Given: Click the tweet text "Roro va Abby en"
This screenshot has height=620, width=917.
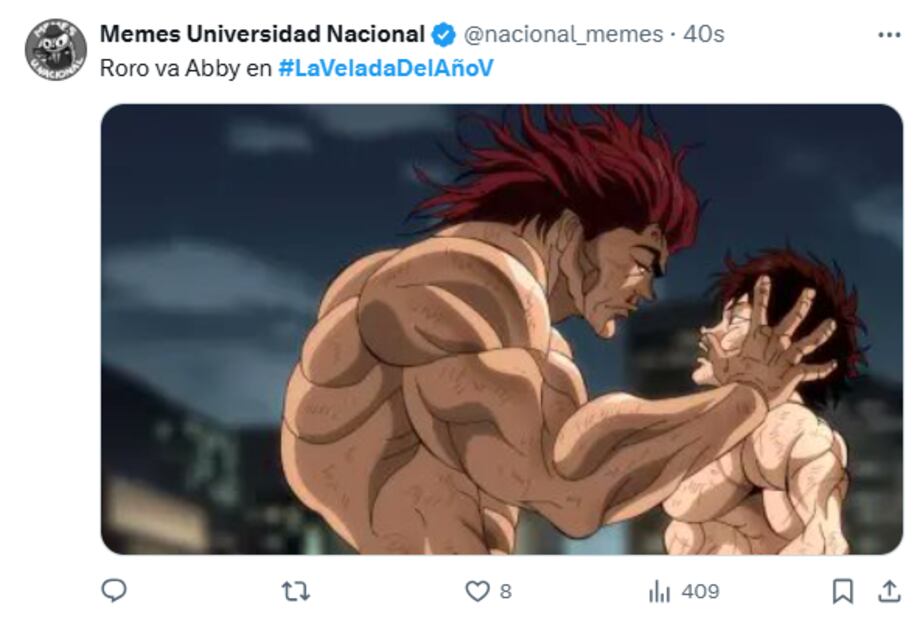Looking at the screenshot, I should 186,68.
